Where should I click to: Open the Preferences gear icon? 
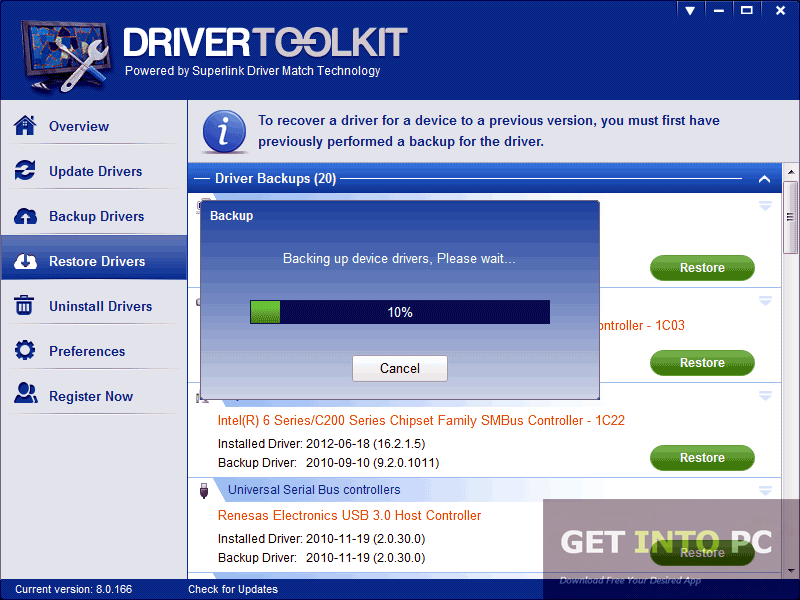click(x=25, y=351)
